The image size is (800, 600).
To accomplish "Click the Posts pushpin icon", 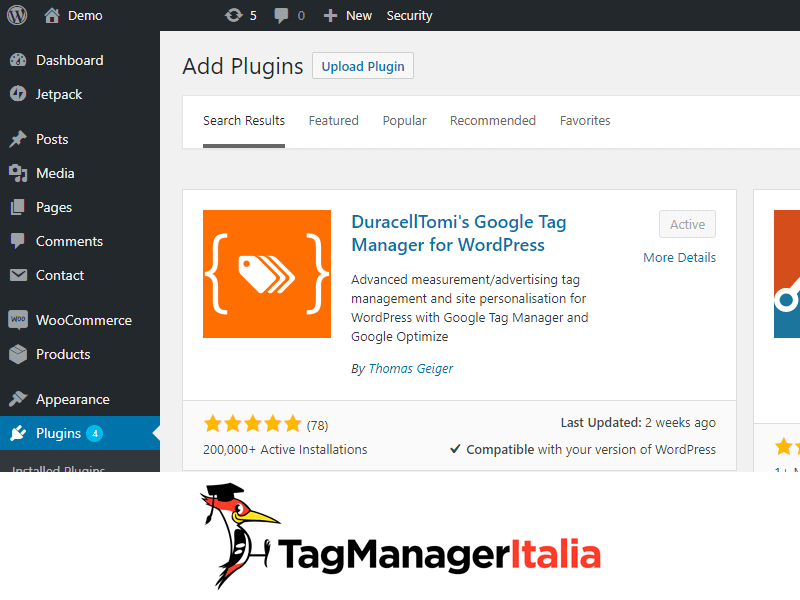I will point(18,139).
